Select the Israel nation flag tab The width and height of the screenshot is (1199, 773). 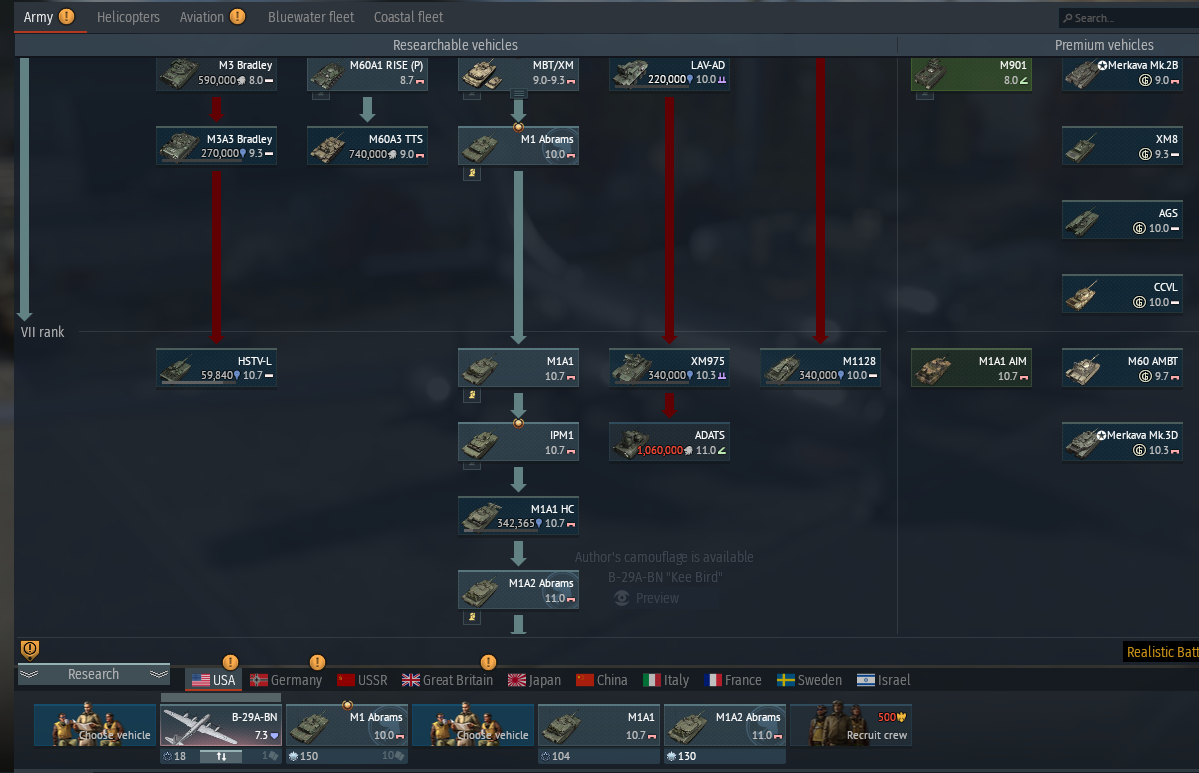[883, 680]
